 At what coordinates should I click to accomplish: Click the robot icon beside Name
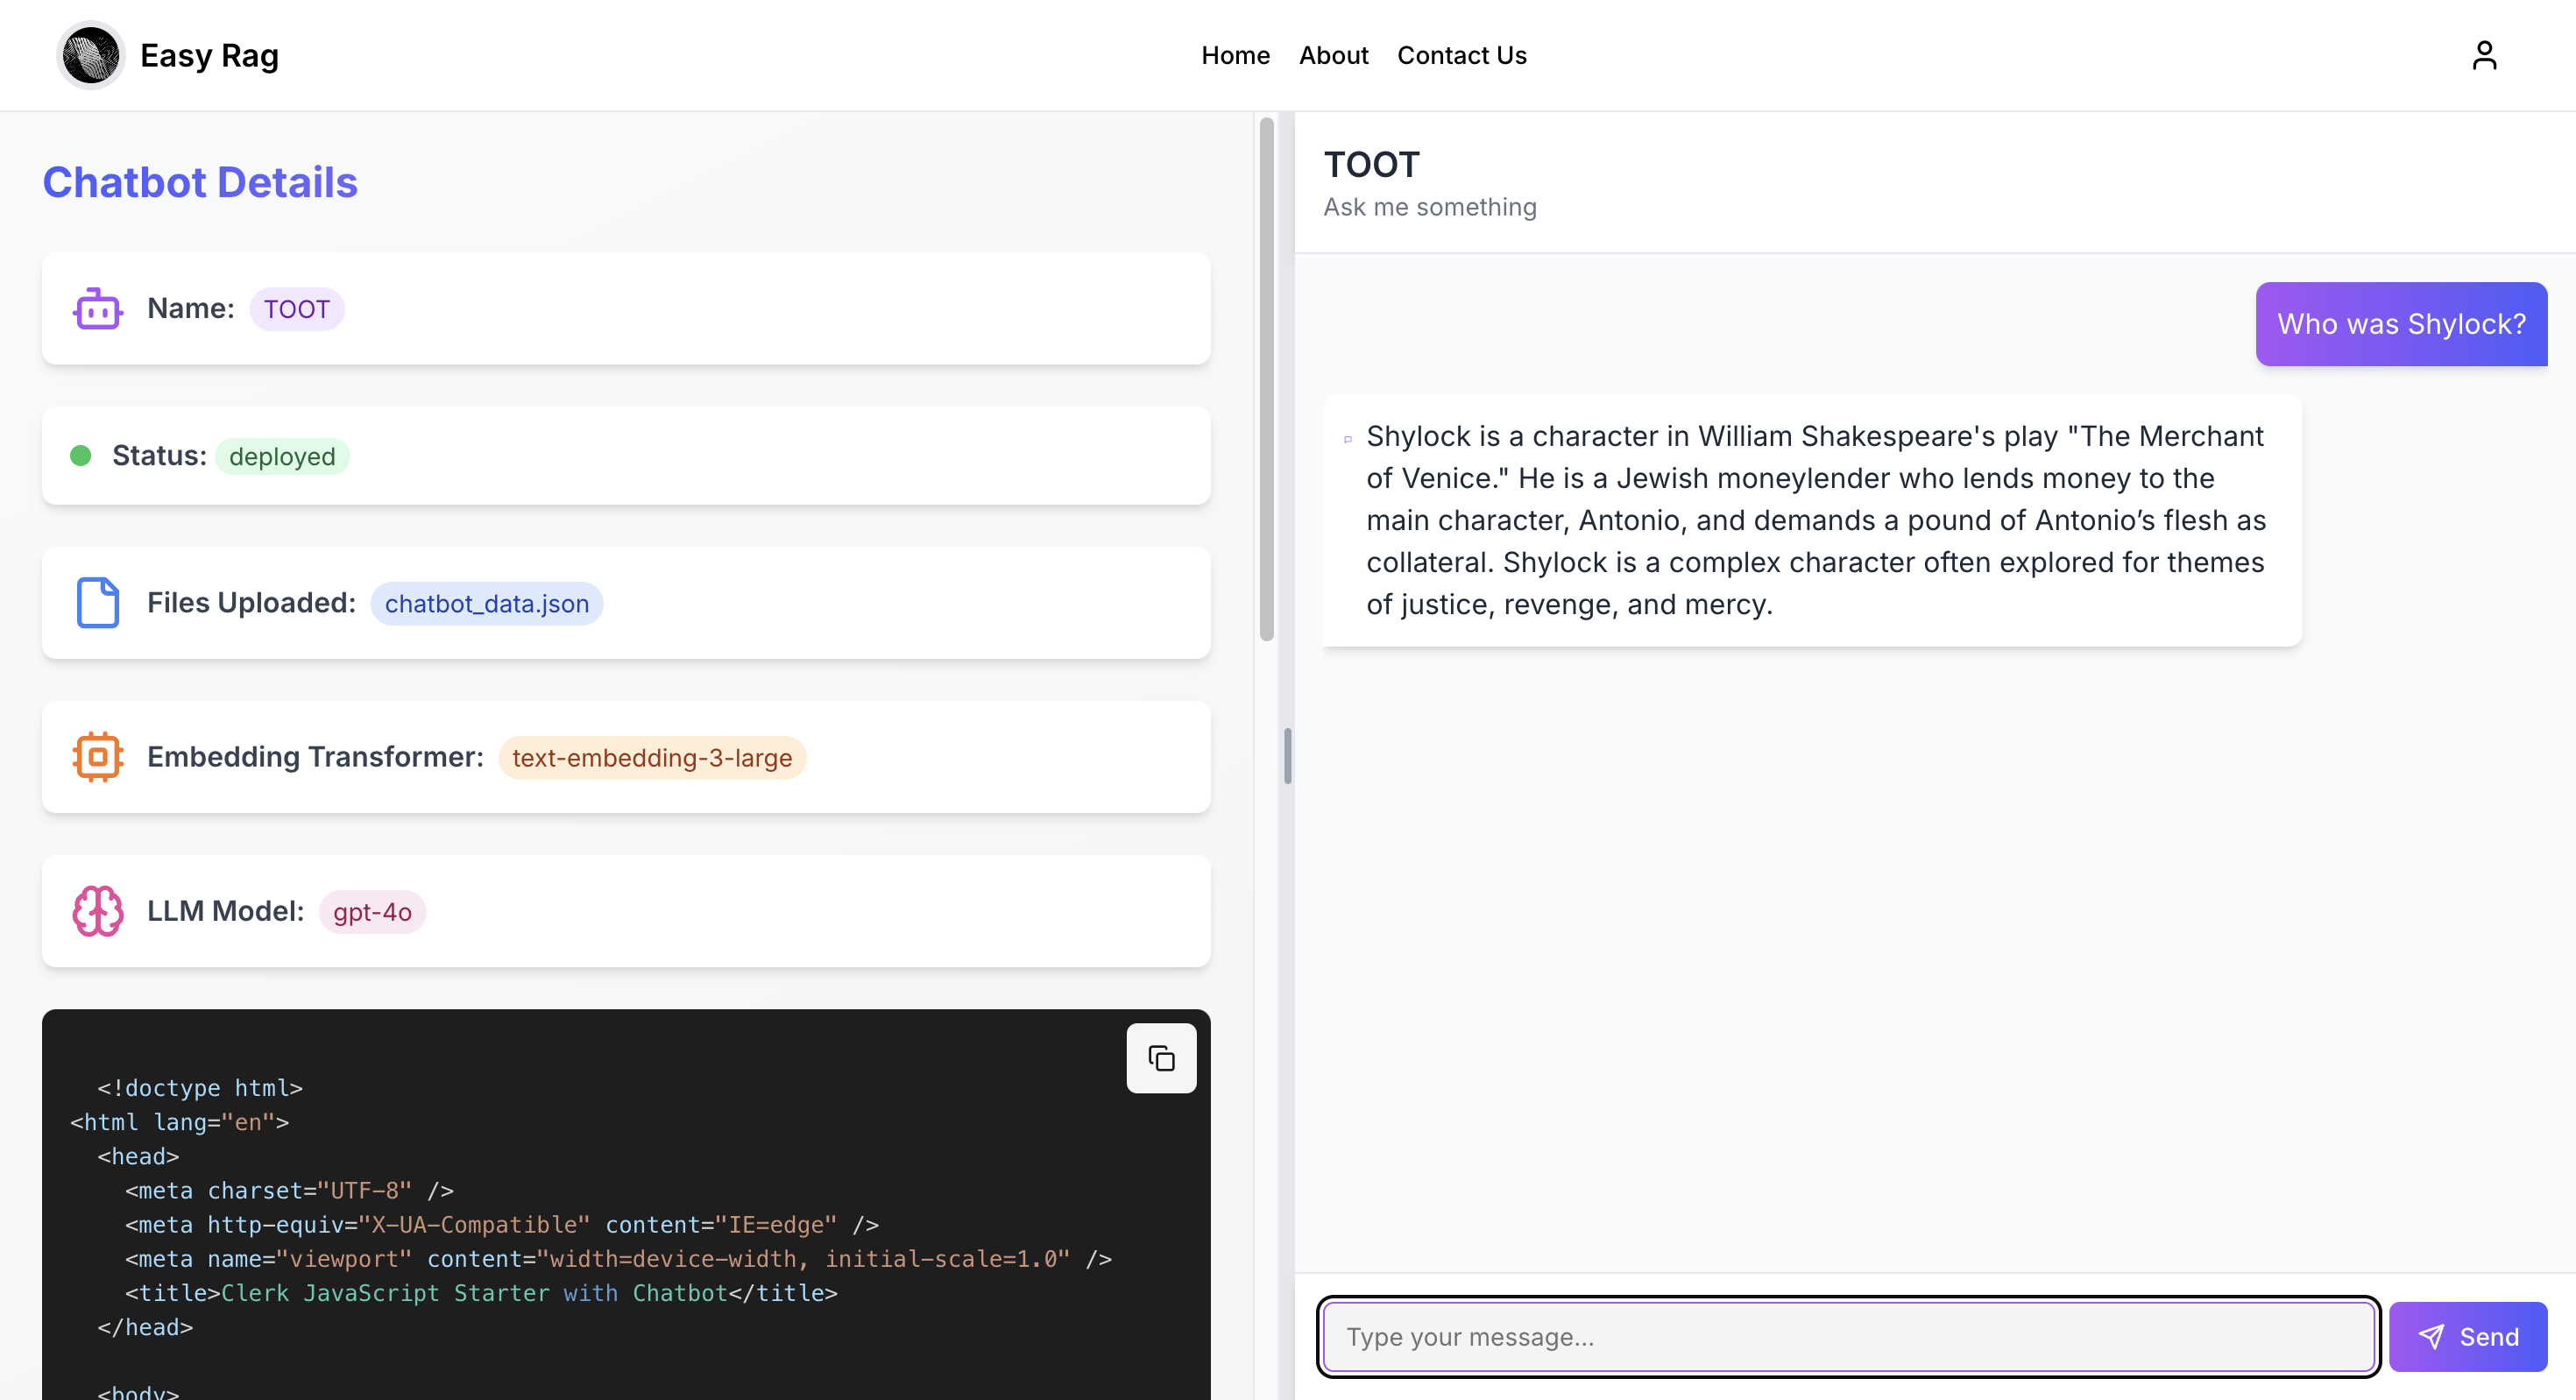(x=97, y=309)
